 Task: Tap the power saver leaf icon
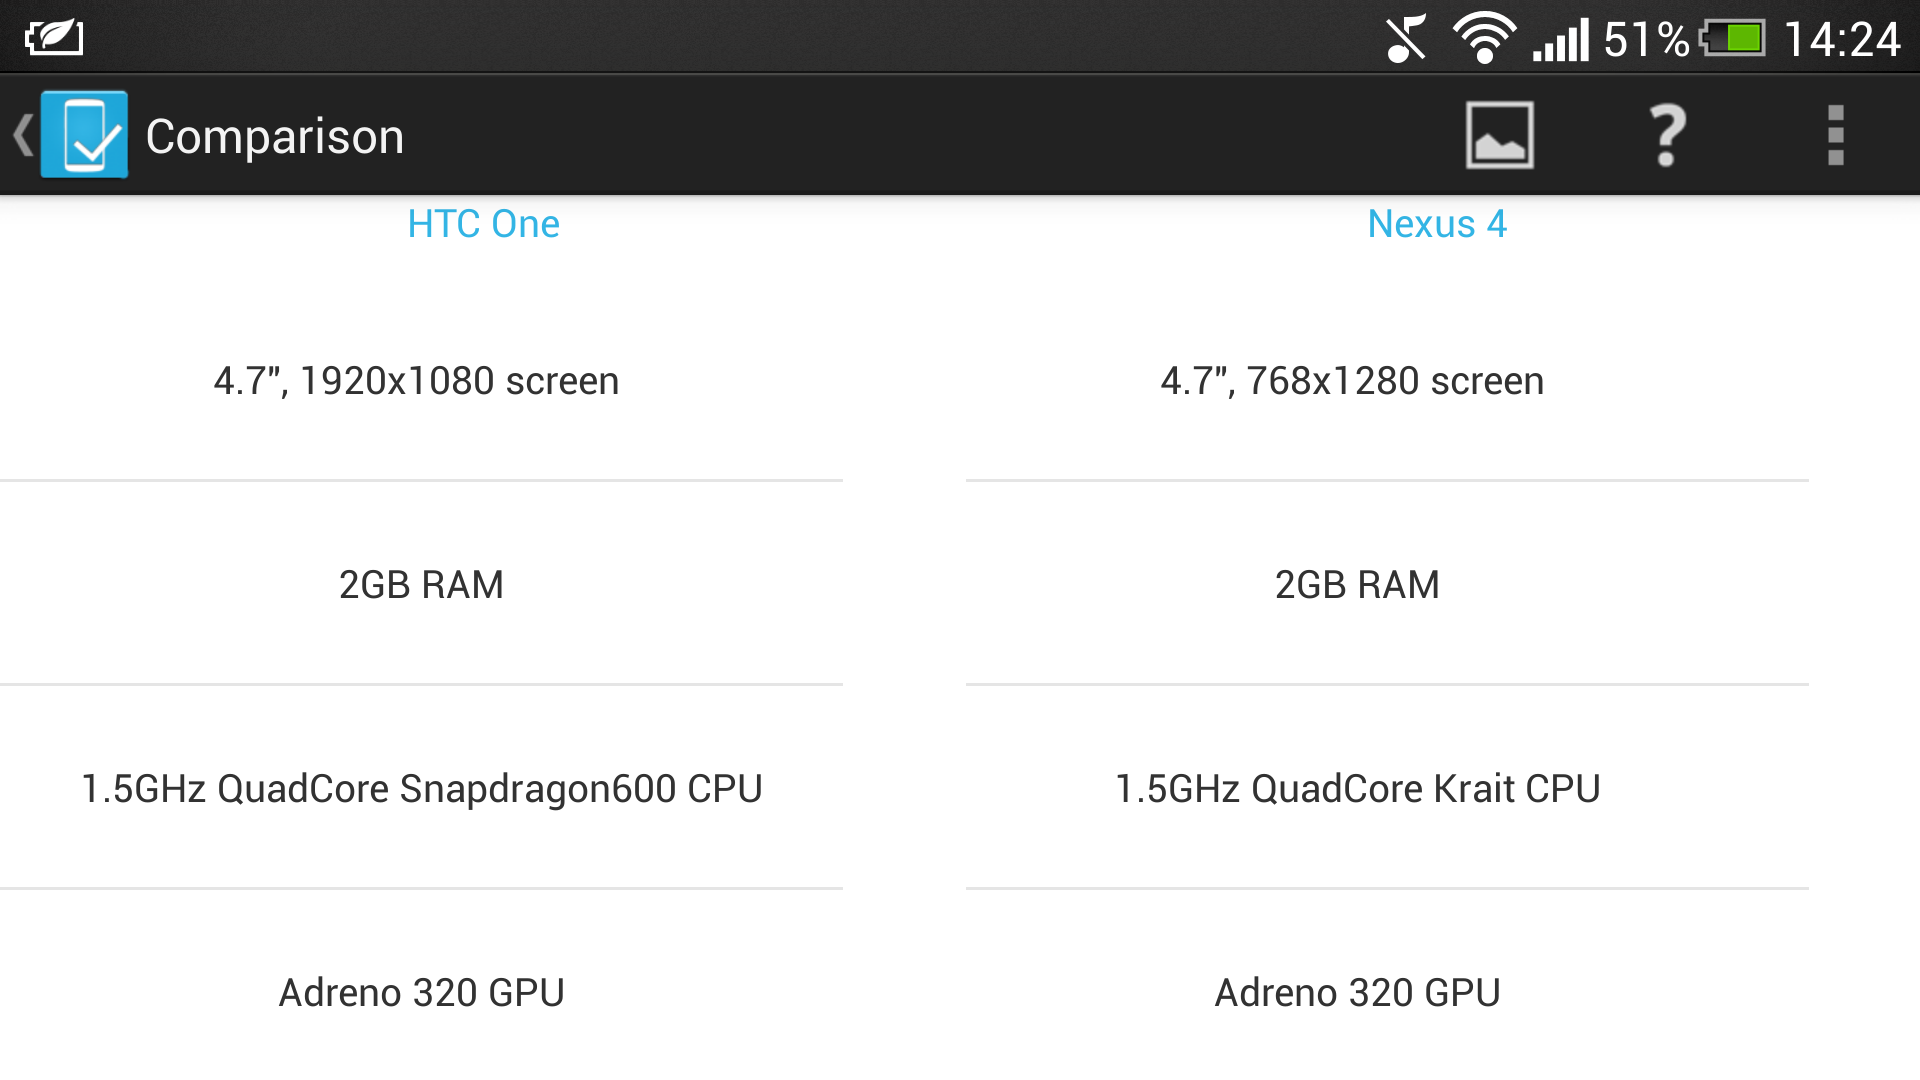[x=54, y=39]
